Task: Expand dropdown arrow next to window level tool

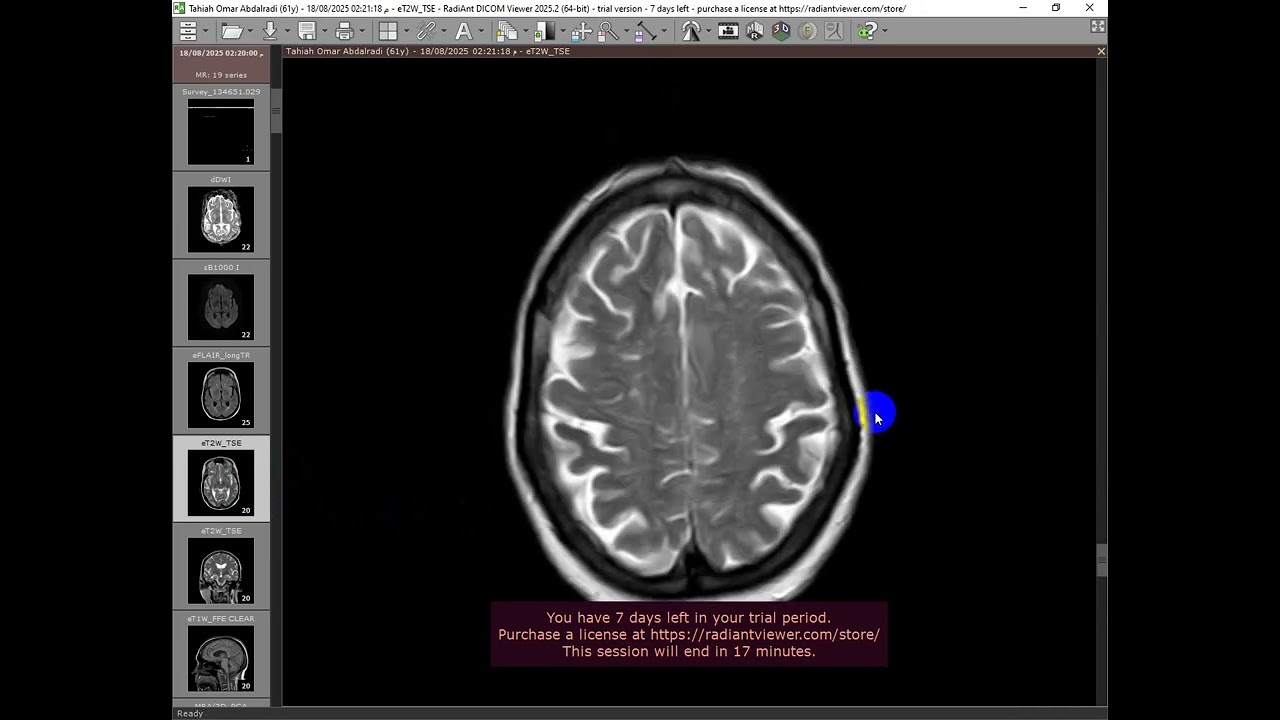Action: [563, 31]
